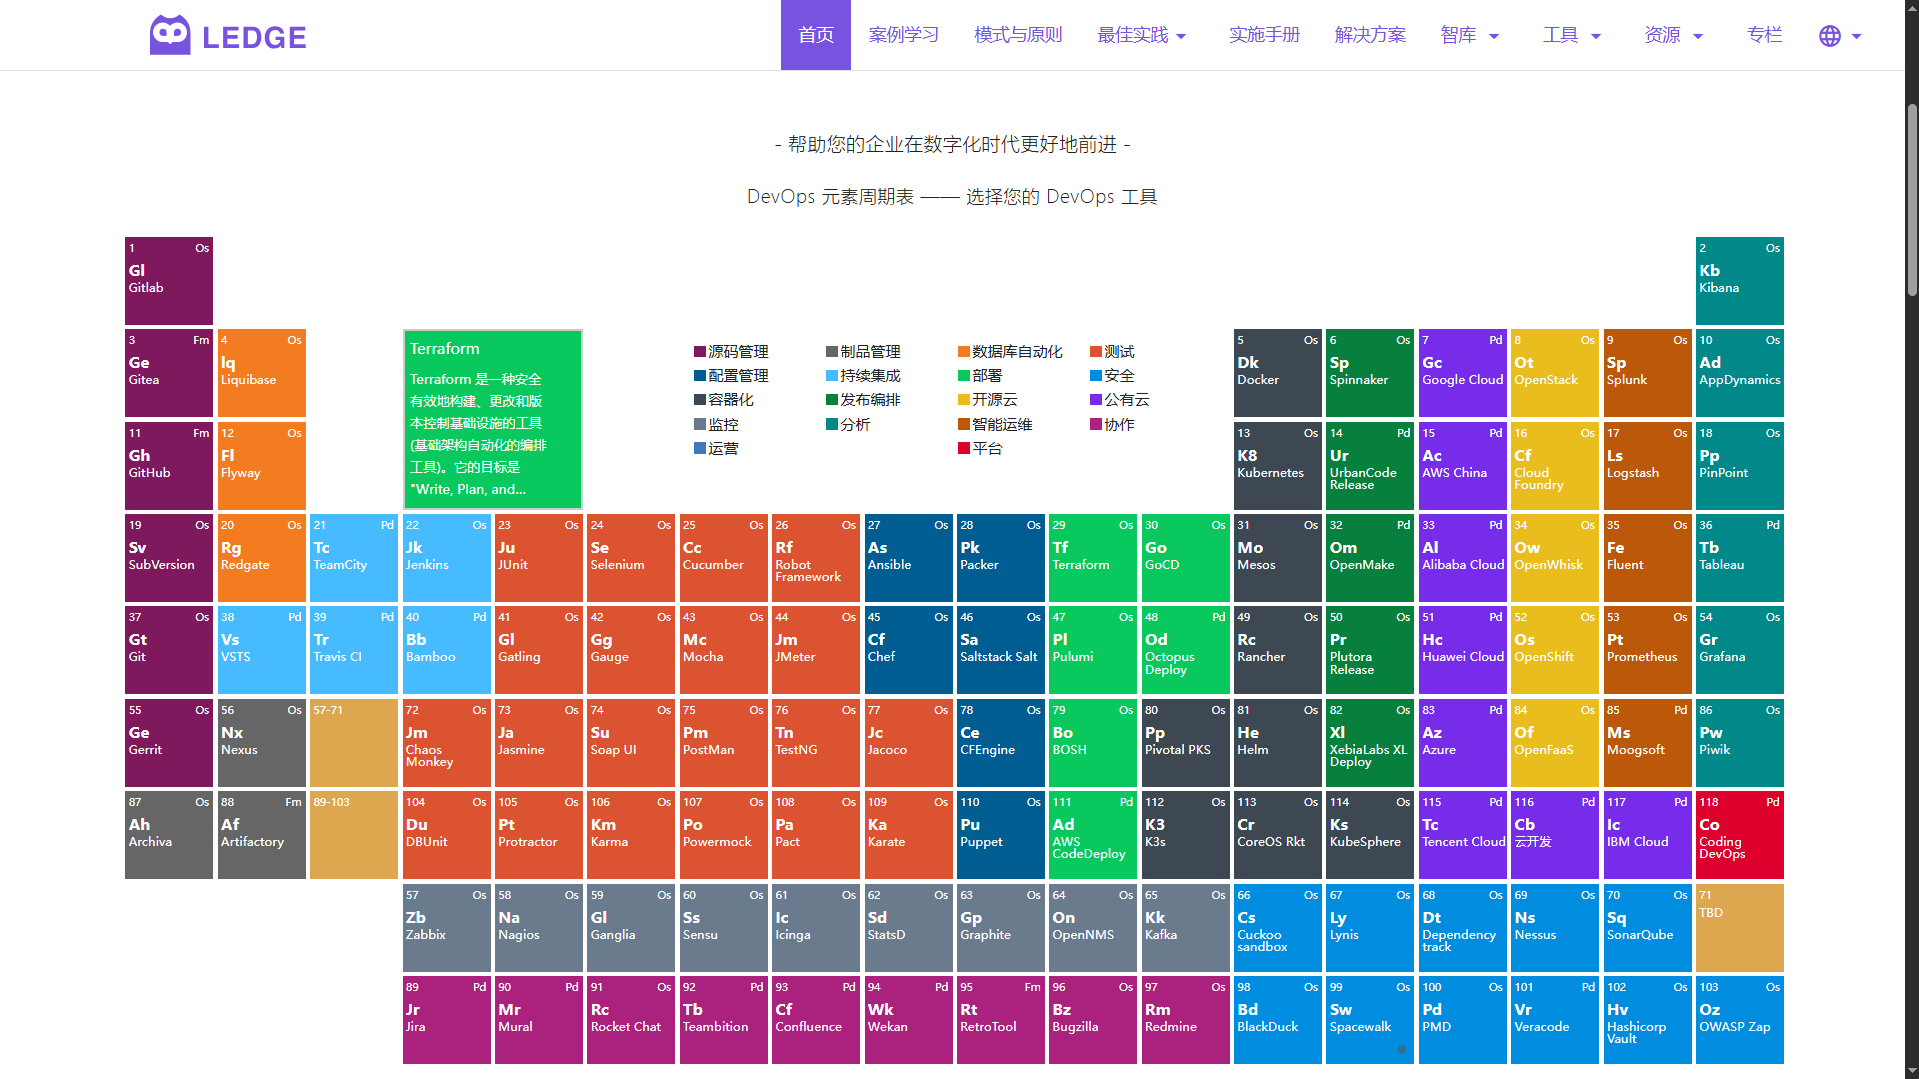
Task: Select the Helm element tile
Action: tap(1278, 743)
